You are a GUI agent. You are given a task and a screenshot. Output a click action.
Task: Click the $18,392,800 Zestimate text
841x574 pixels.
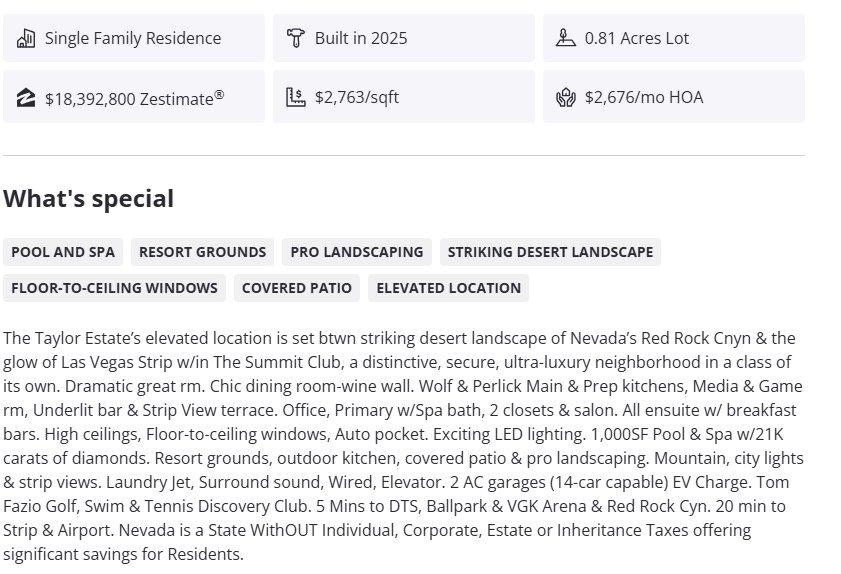coord(134,98)
